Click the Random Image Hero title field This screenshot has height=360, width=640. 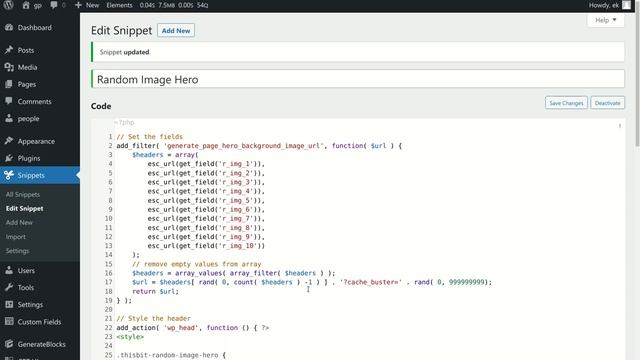coord(358,79)
